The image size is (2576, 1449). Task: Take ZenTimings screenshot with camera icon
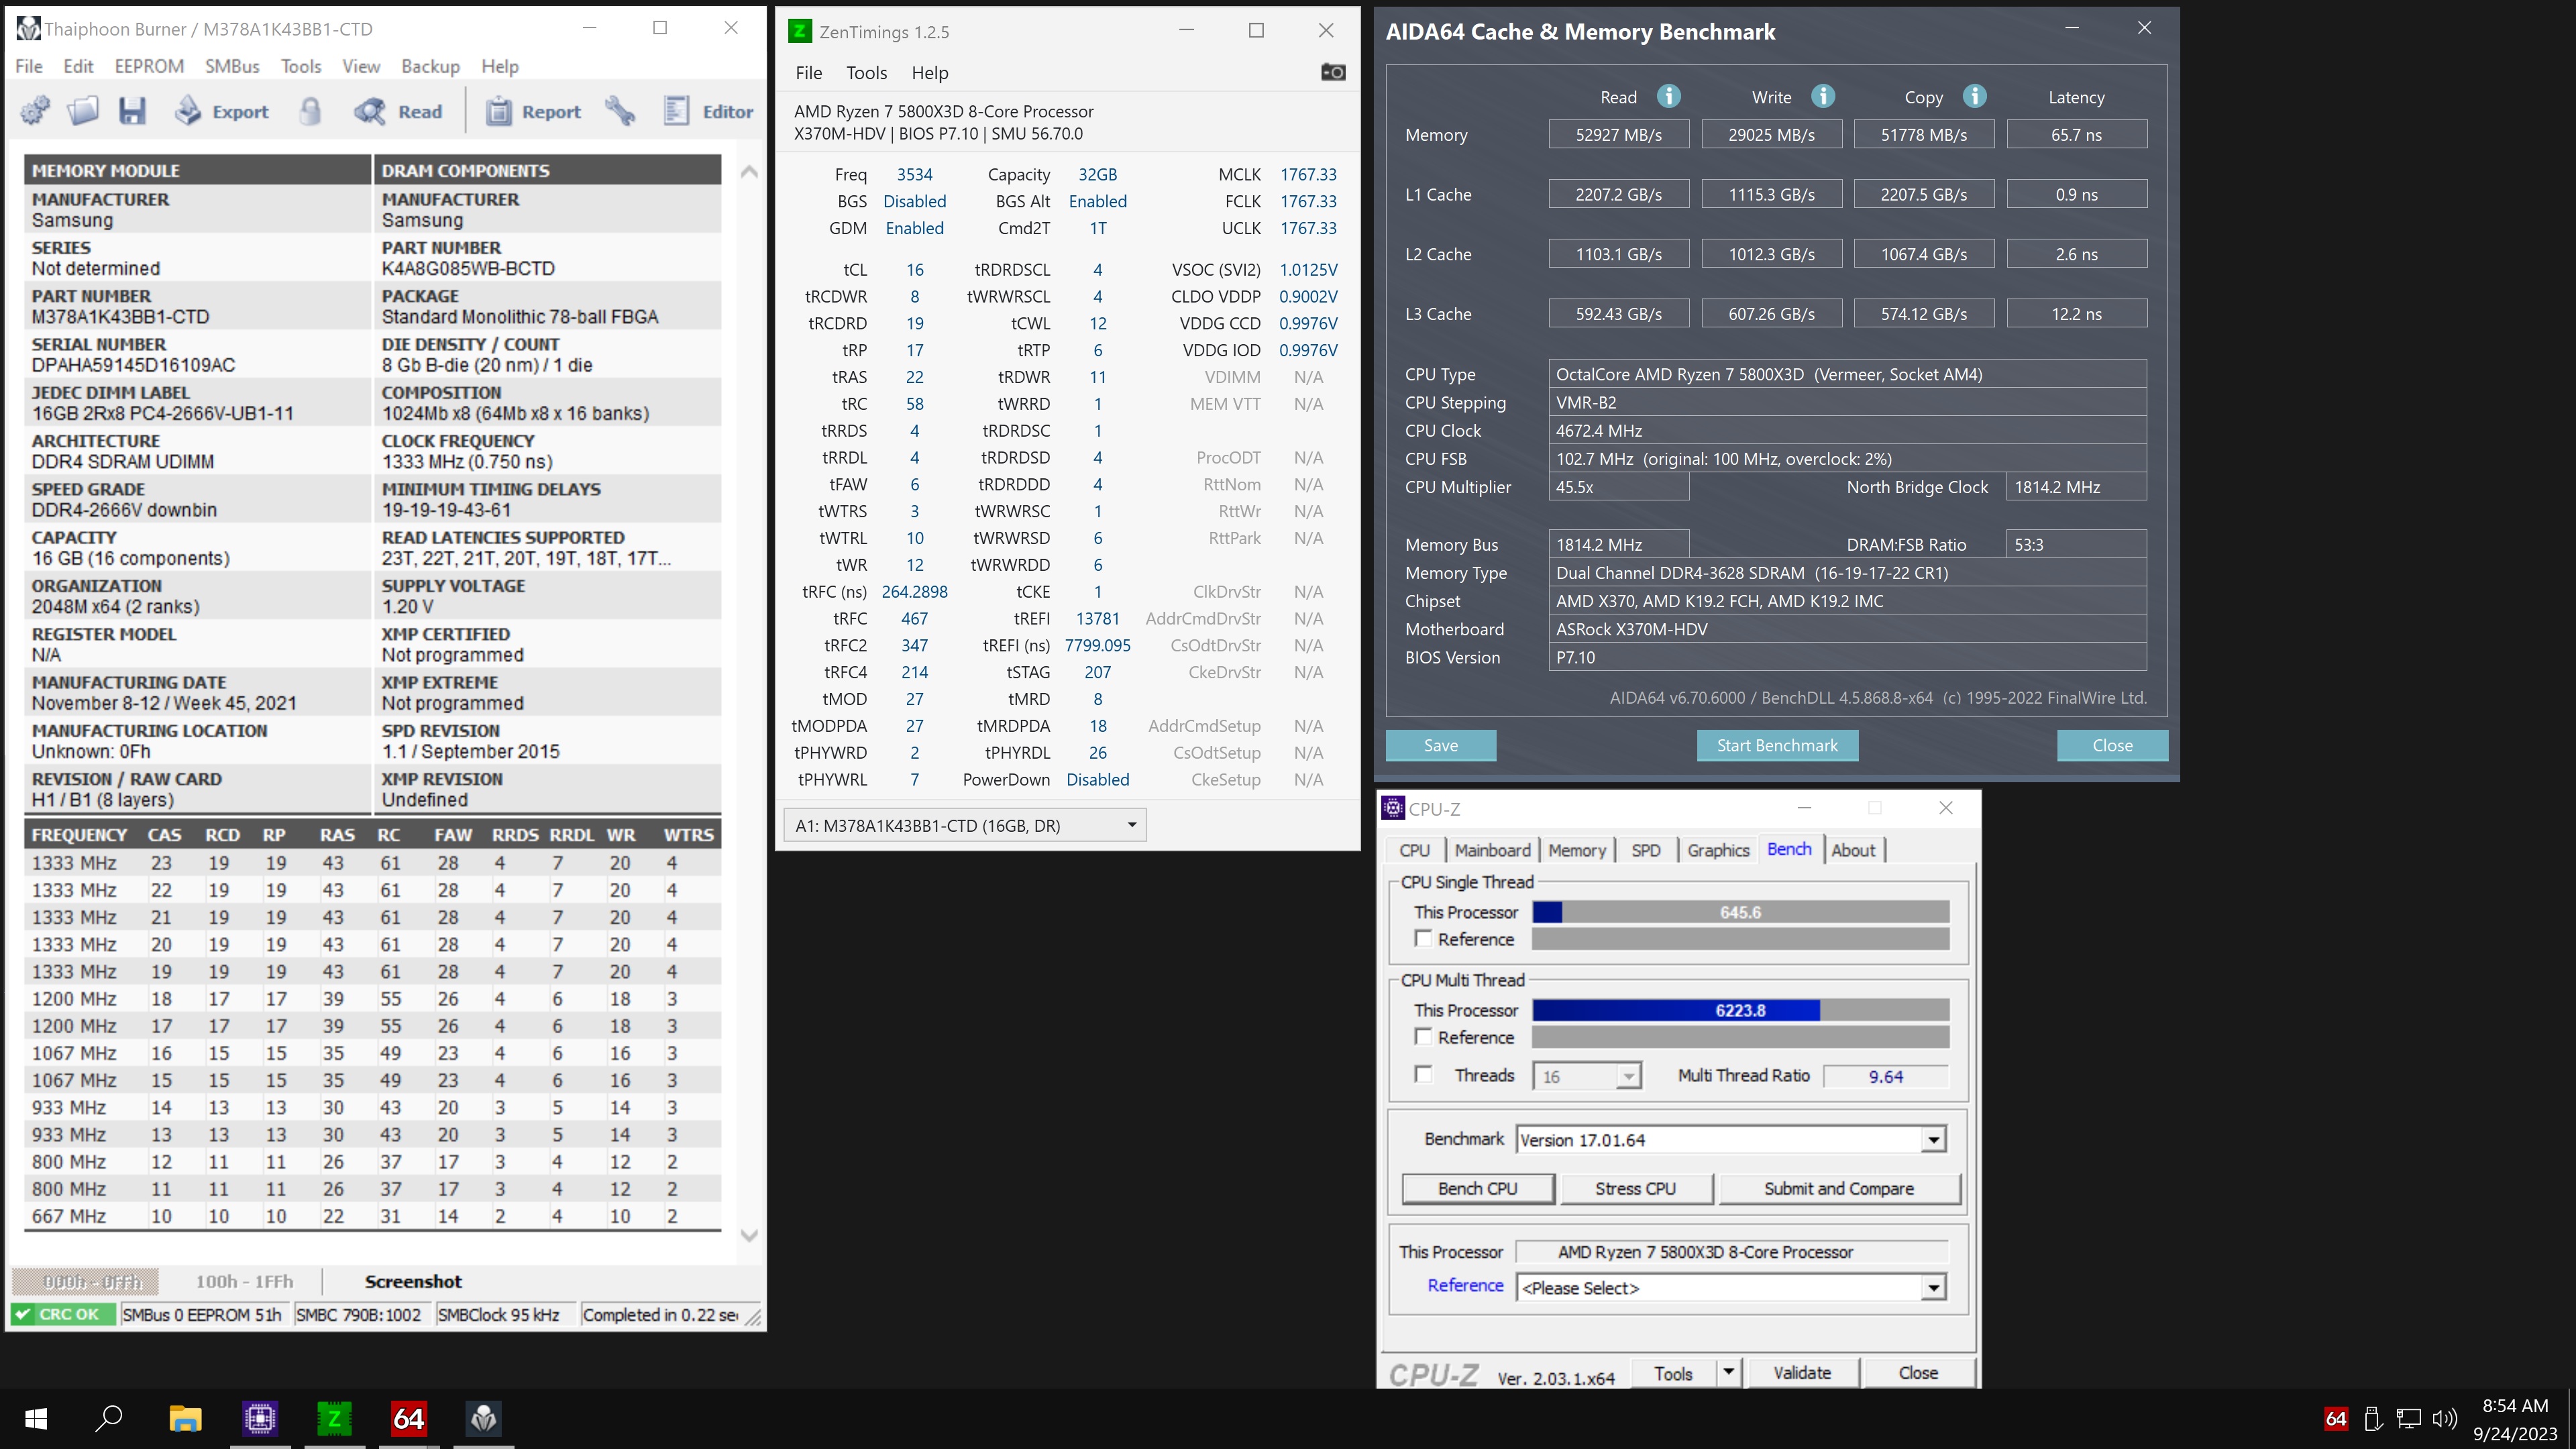[x=1332, y=72]
